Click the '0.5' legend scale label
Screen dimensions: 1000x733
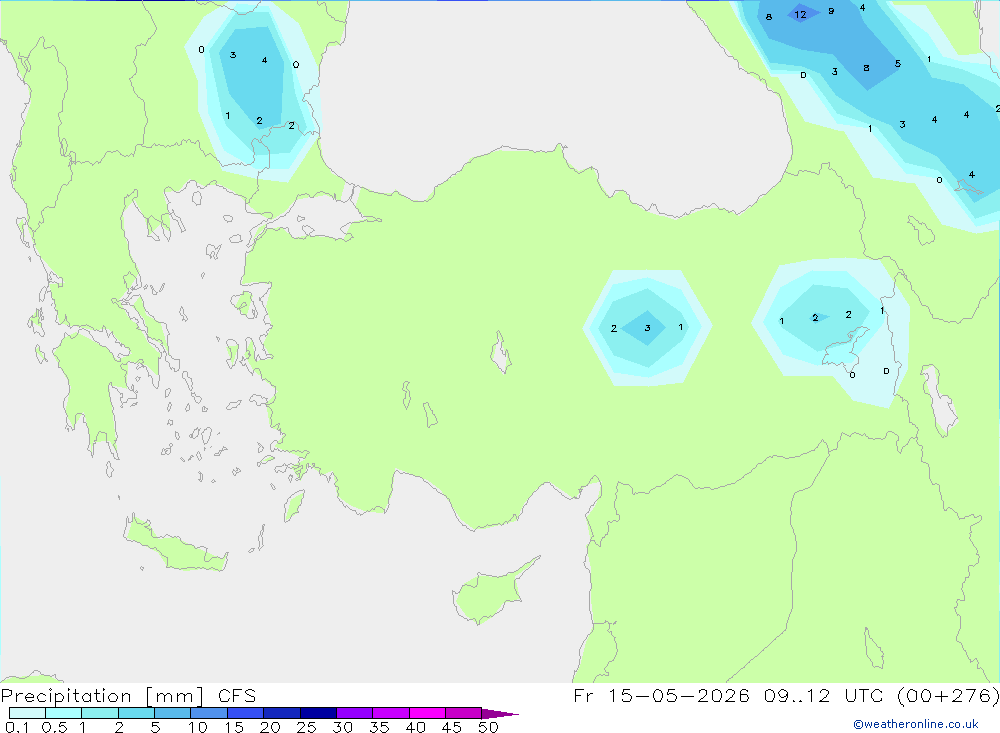[54, 727]
